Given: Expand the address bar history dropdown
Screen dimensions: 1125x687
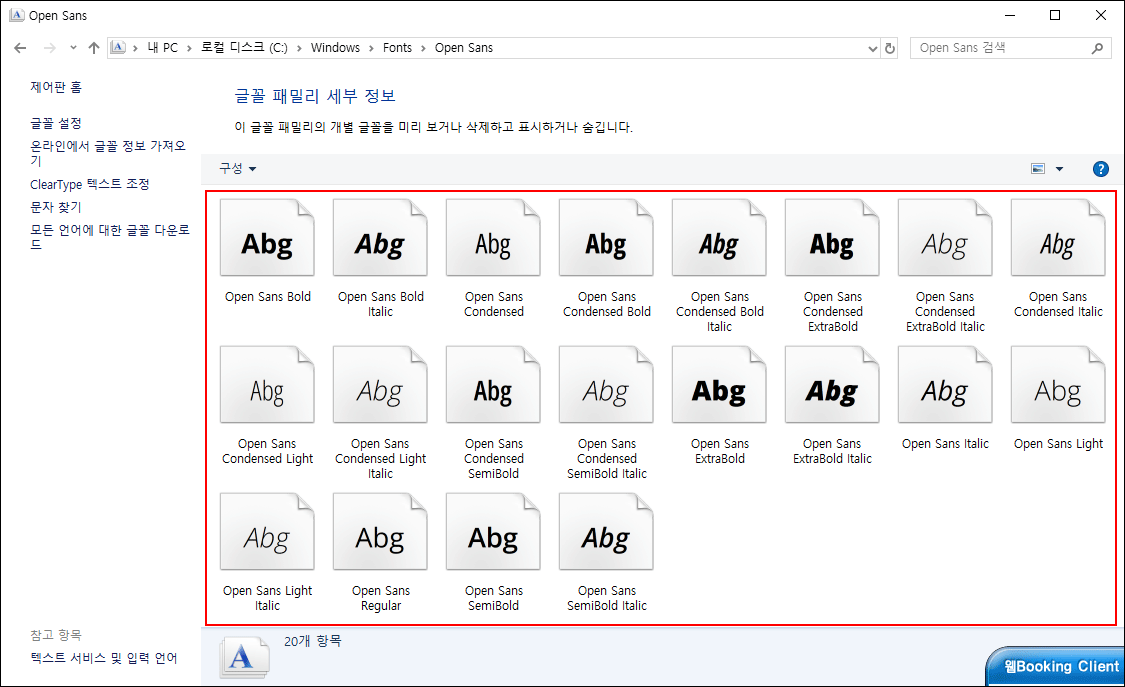Looking at the screenshot, I should point(872,49).
